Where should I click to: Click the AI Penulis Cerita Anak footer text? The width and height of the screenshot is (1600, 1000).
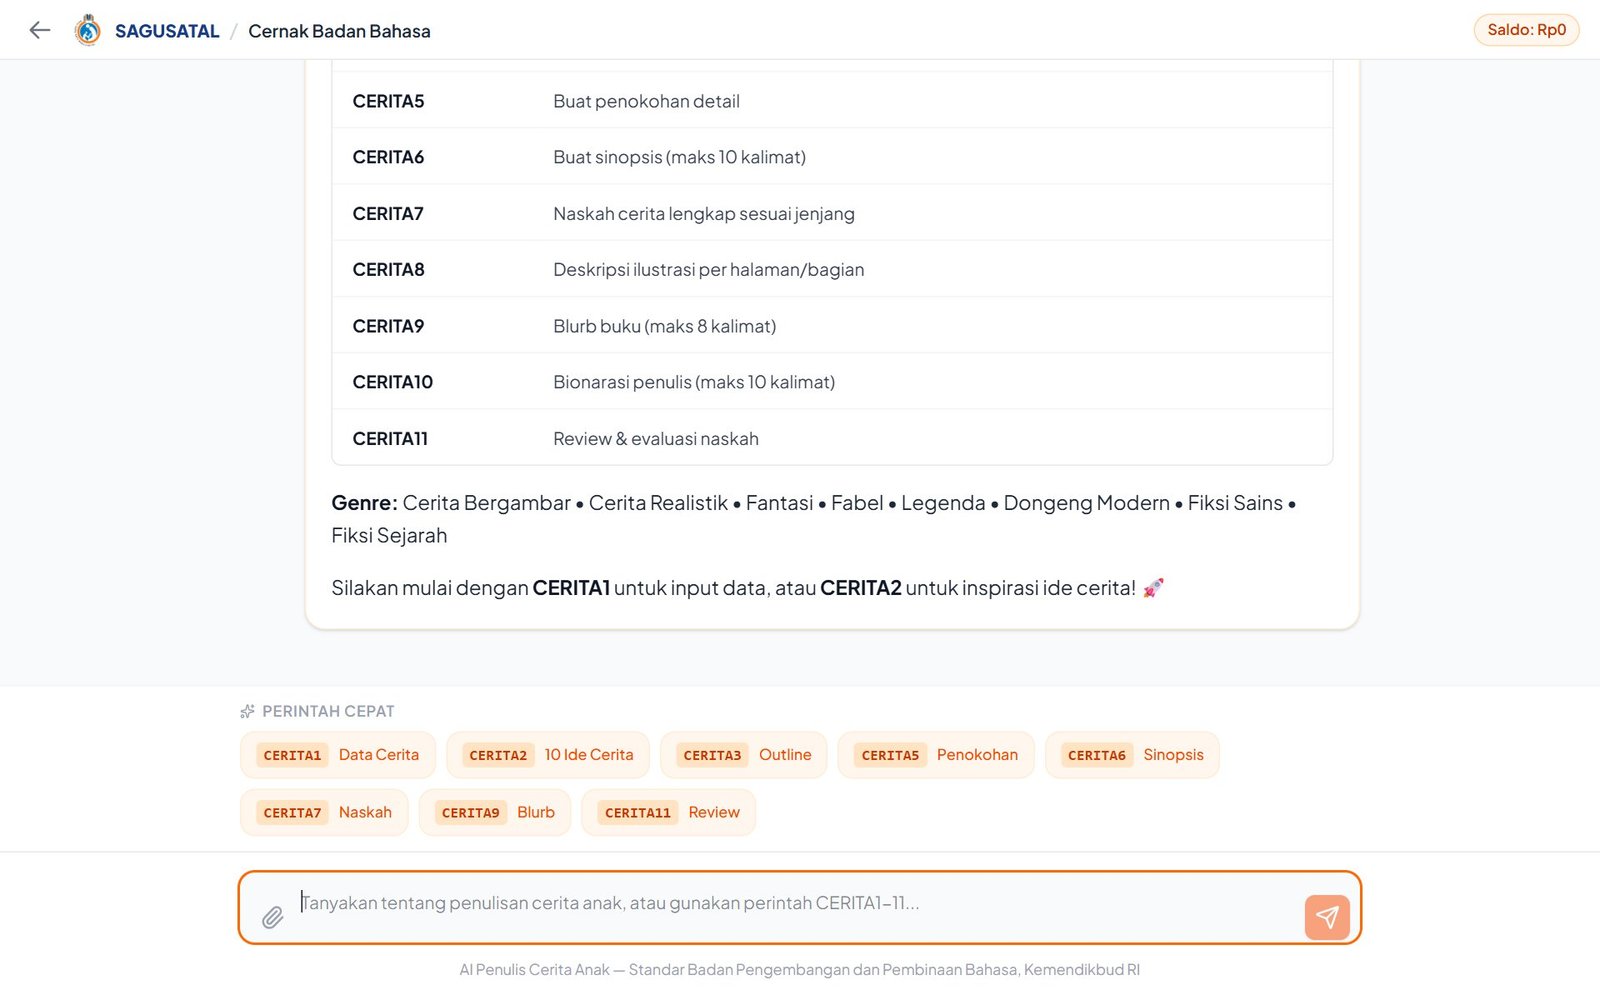click(x=800, y=970)
